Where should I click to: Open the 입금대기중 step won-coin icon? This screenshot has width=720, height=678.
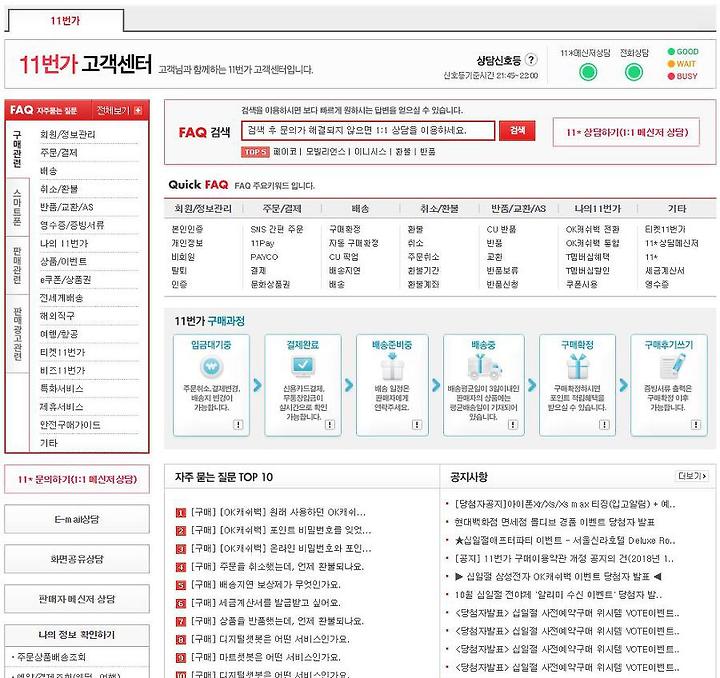coord(212,367)
